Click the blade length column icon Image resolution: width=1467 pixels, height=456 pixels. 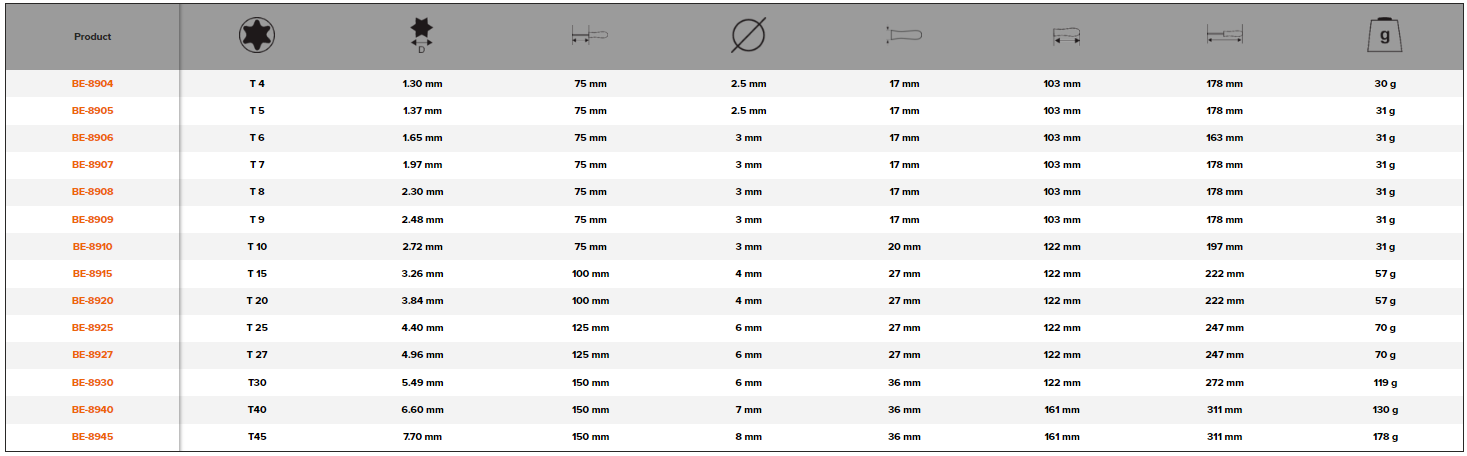tap(590, 37)
